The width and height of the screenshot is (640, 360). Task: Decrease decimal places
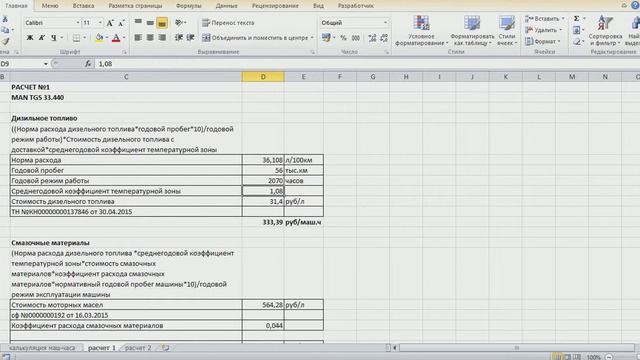(x=384, y=38)
